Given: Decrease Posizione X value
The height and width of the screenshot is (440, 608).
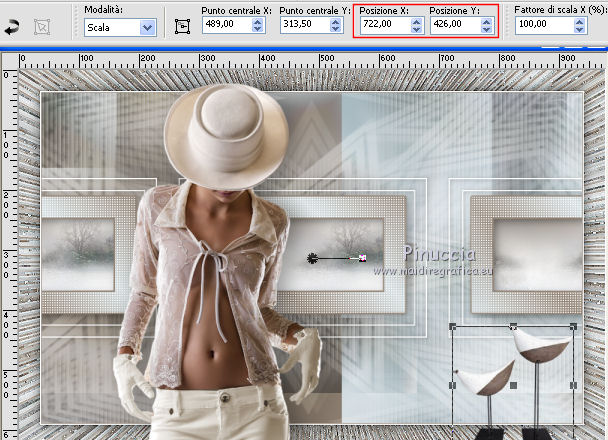Looking at the screenshot, I should tap(416, 29).
